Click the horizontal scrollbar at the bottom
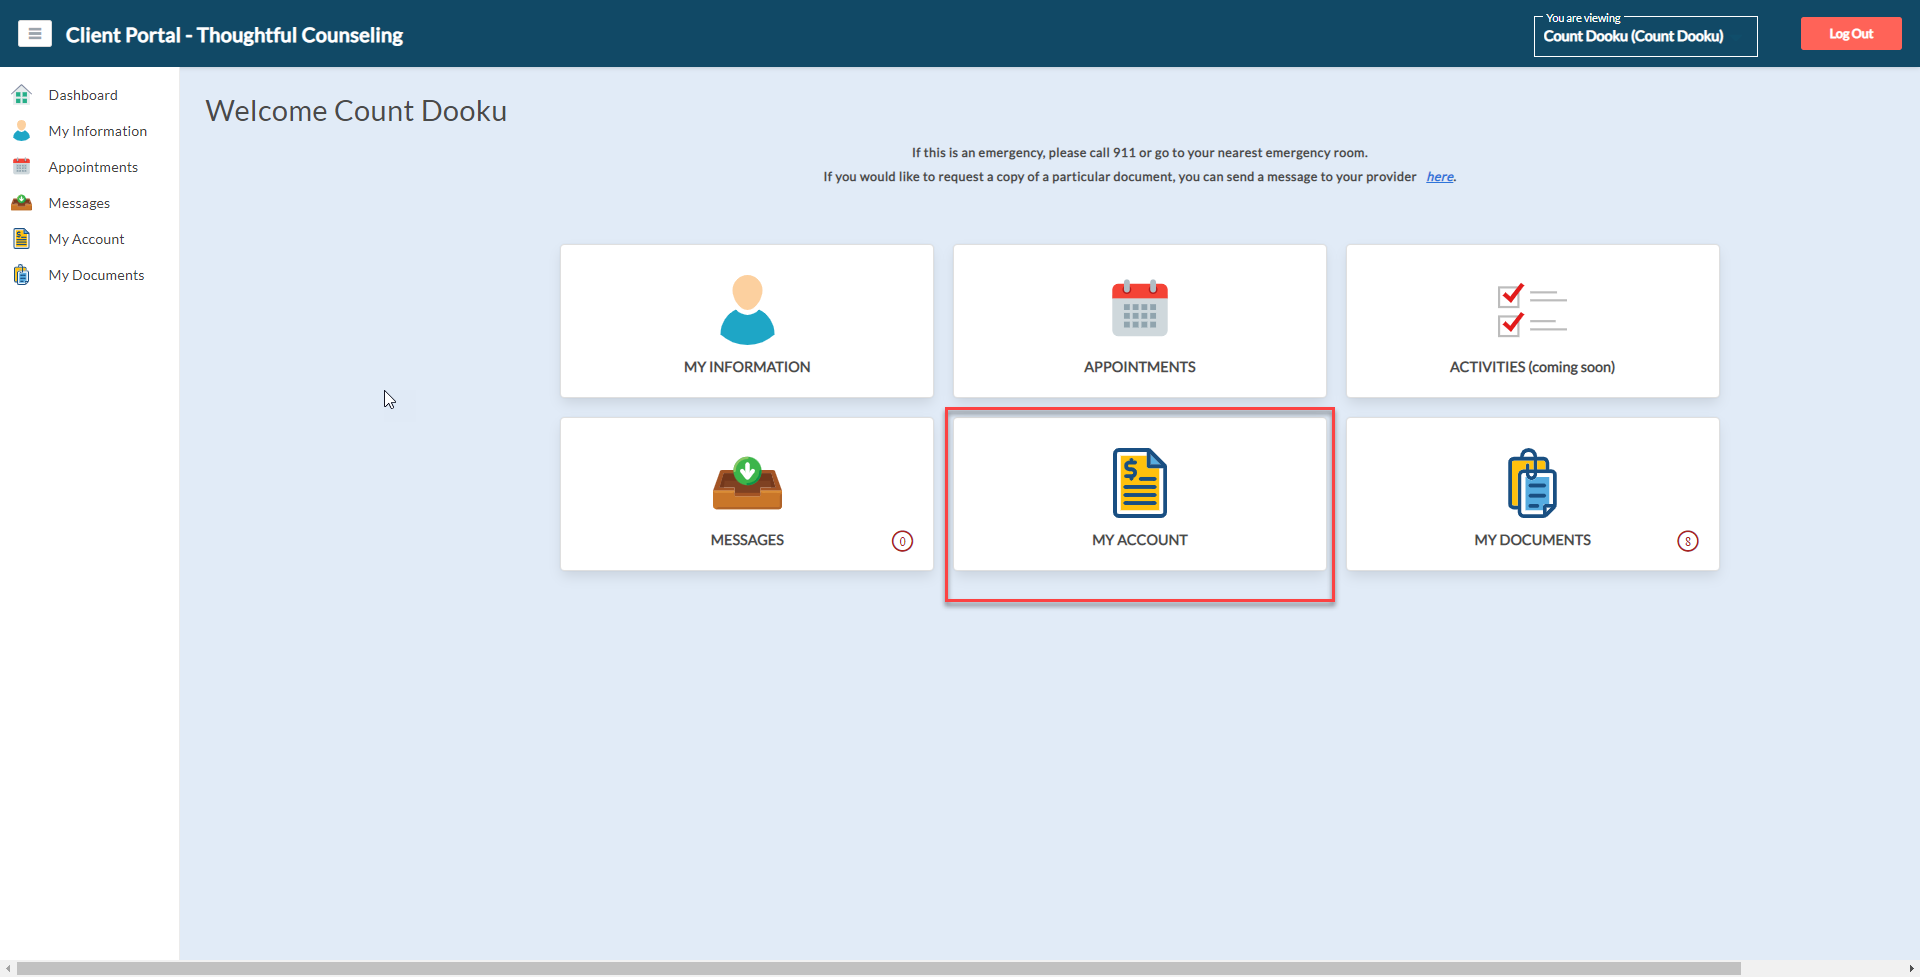Screen dimensions: 1920x977 click(x=878, y=968)
